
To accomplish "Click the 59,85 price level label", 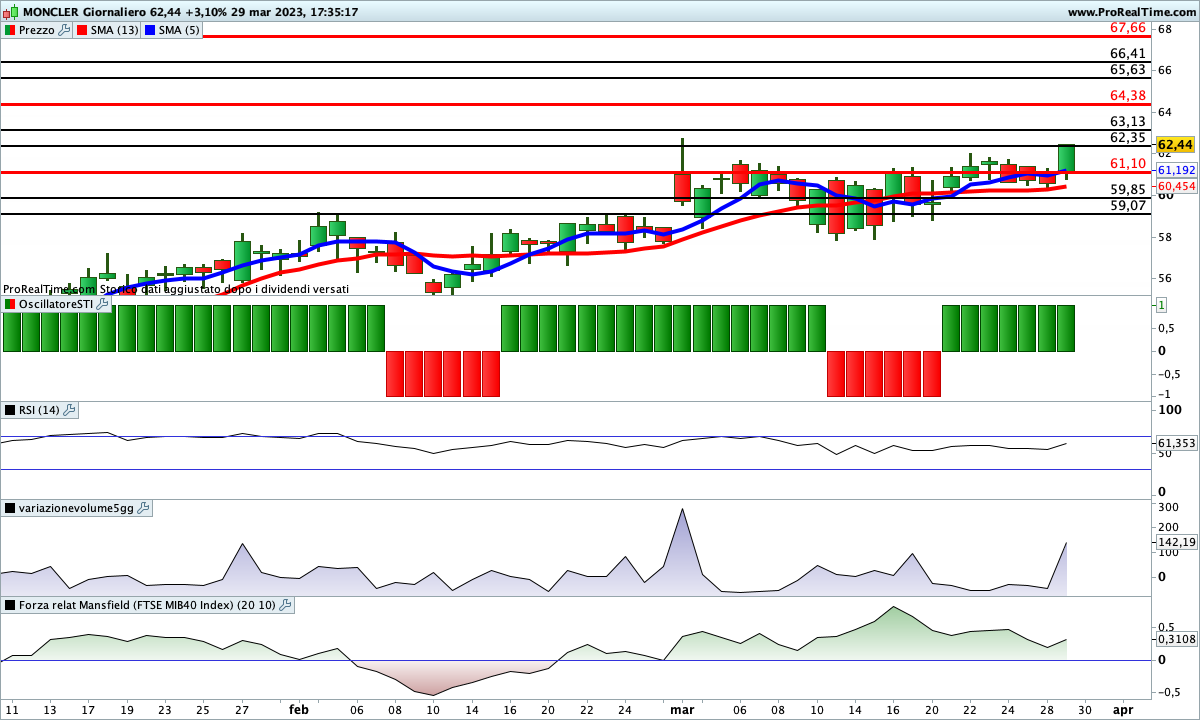I will tap(1128, 189).
